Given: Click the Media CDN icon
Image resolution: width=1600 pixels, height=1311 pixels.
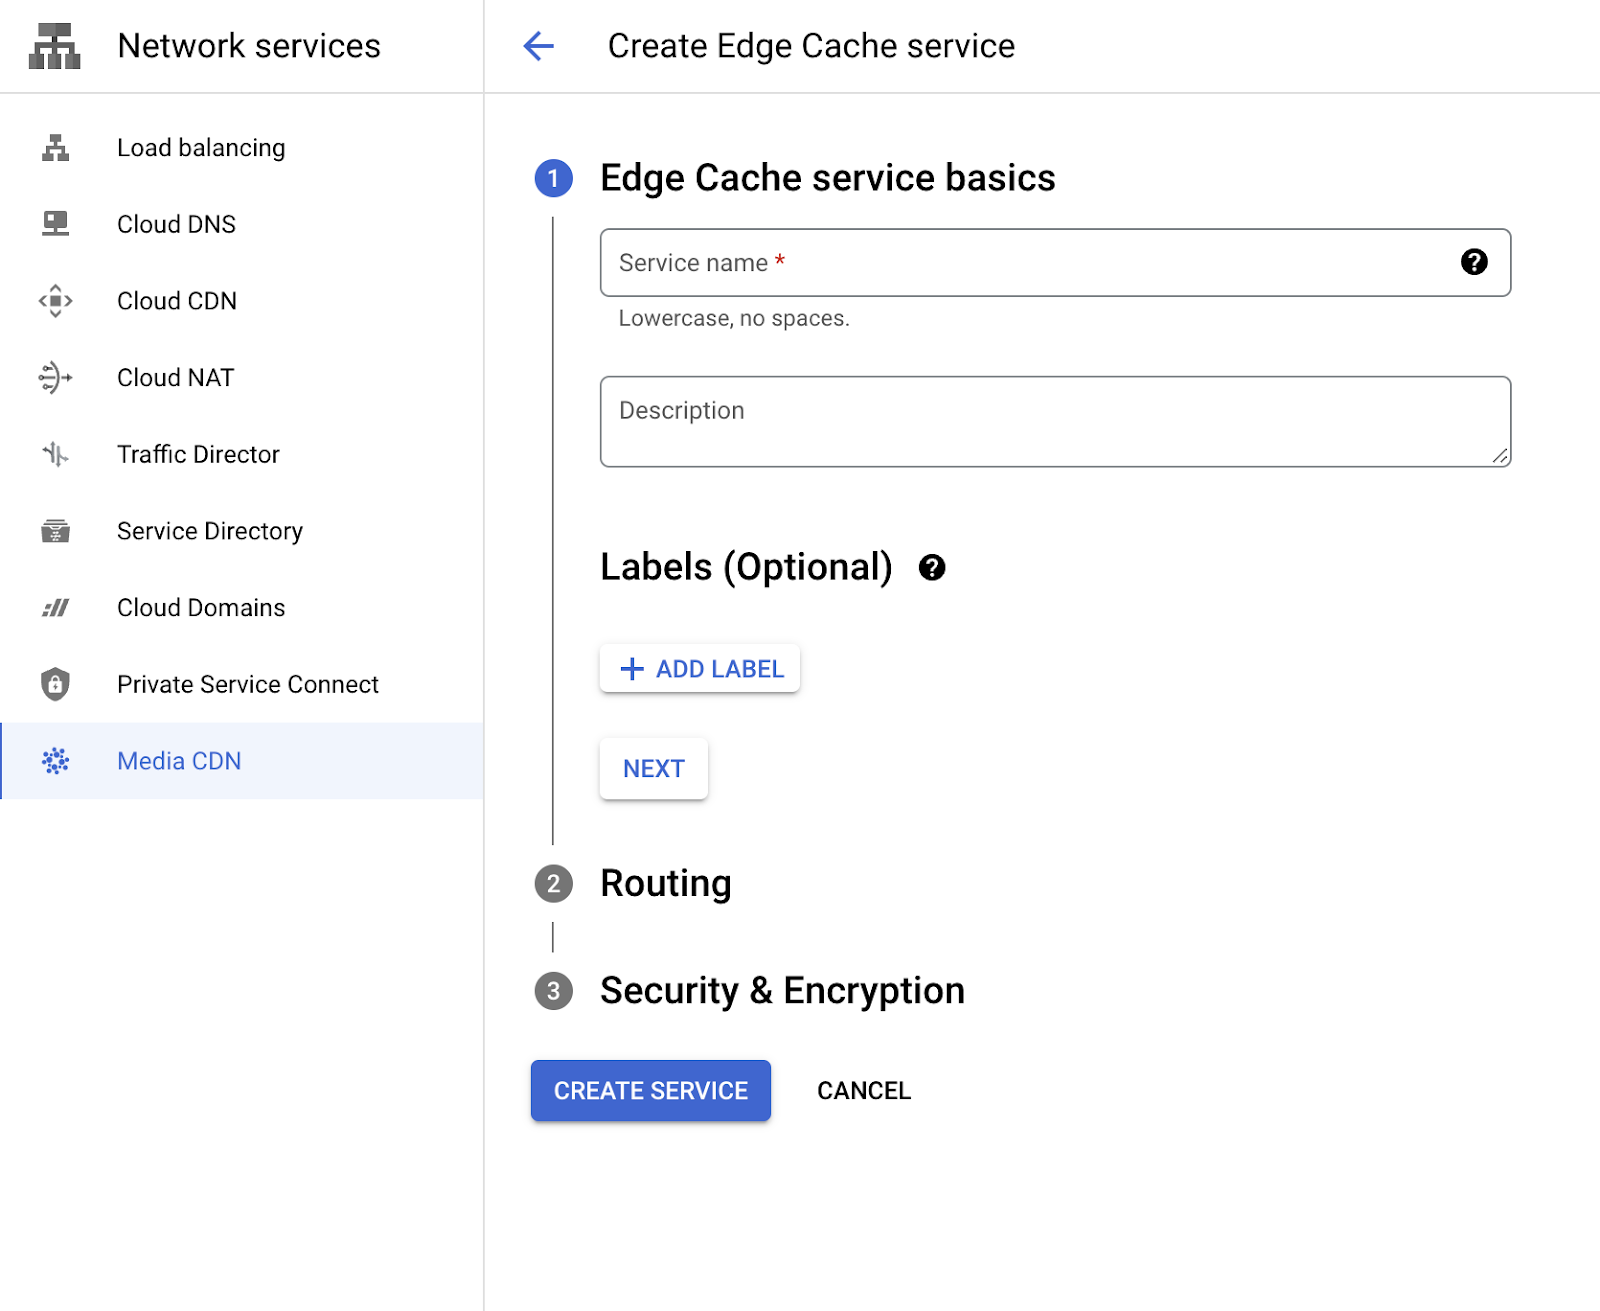Looking at the screenshot, I should point(56,761).
